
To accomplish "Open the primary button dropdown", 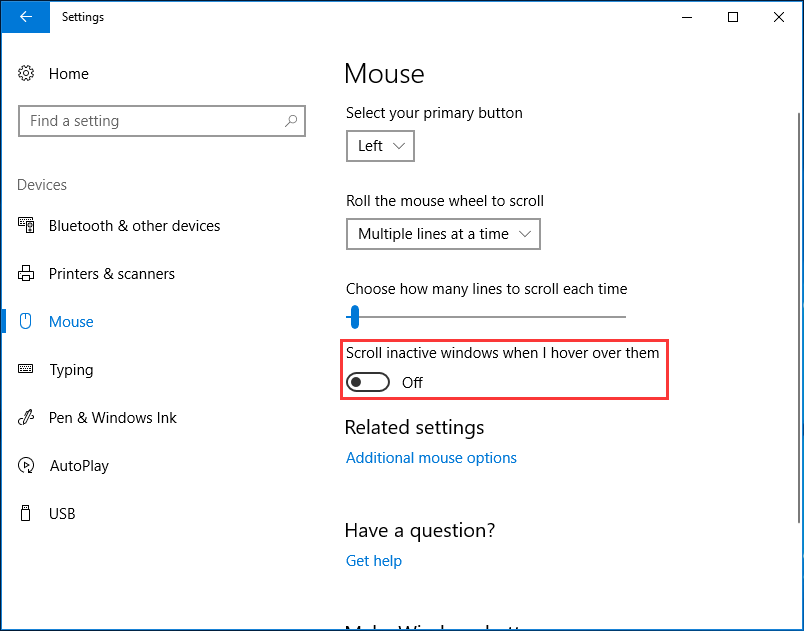I will pyautogui.click(x=380, y=146).
